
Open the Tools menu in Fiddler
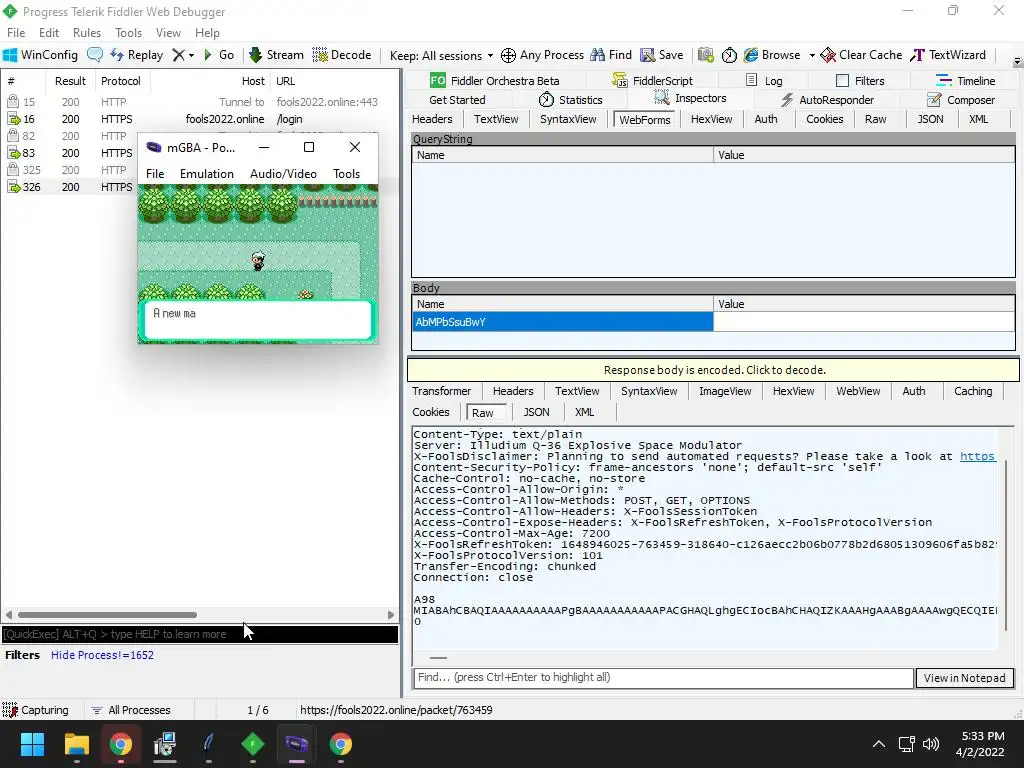128,33
